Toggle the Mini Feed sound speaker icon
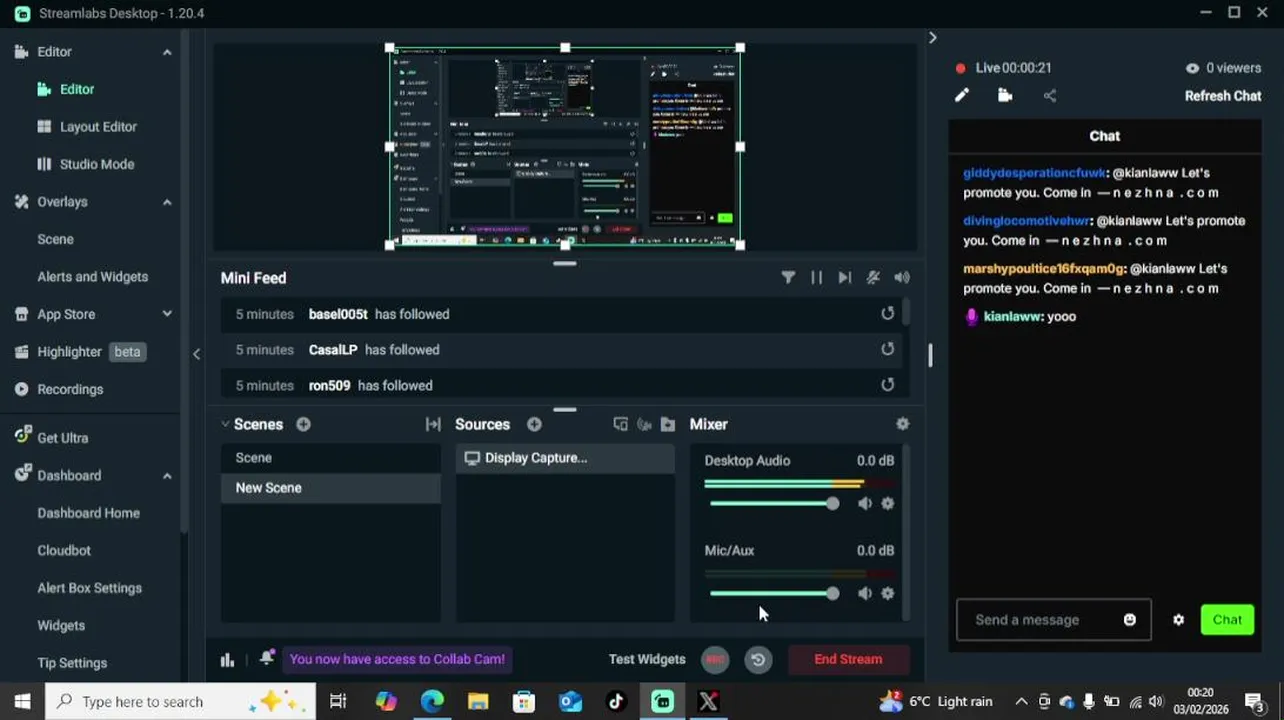The width and height of the screenshot is (1284, 720). coord(902,278)
